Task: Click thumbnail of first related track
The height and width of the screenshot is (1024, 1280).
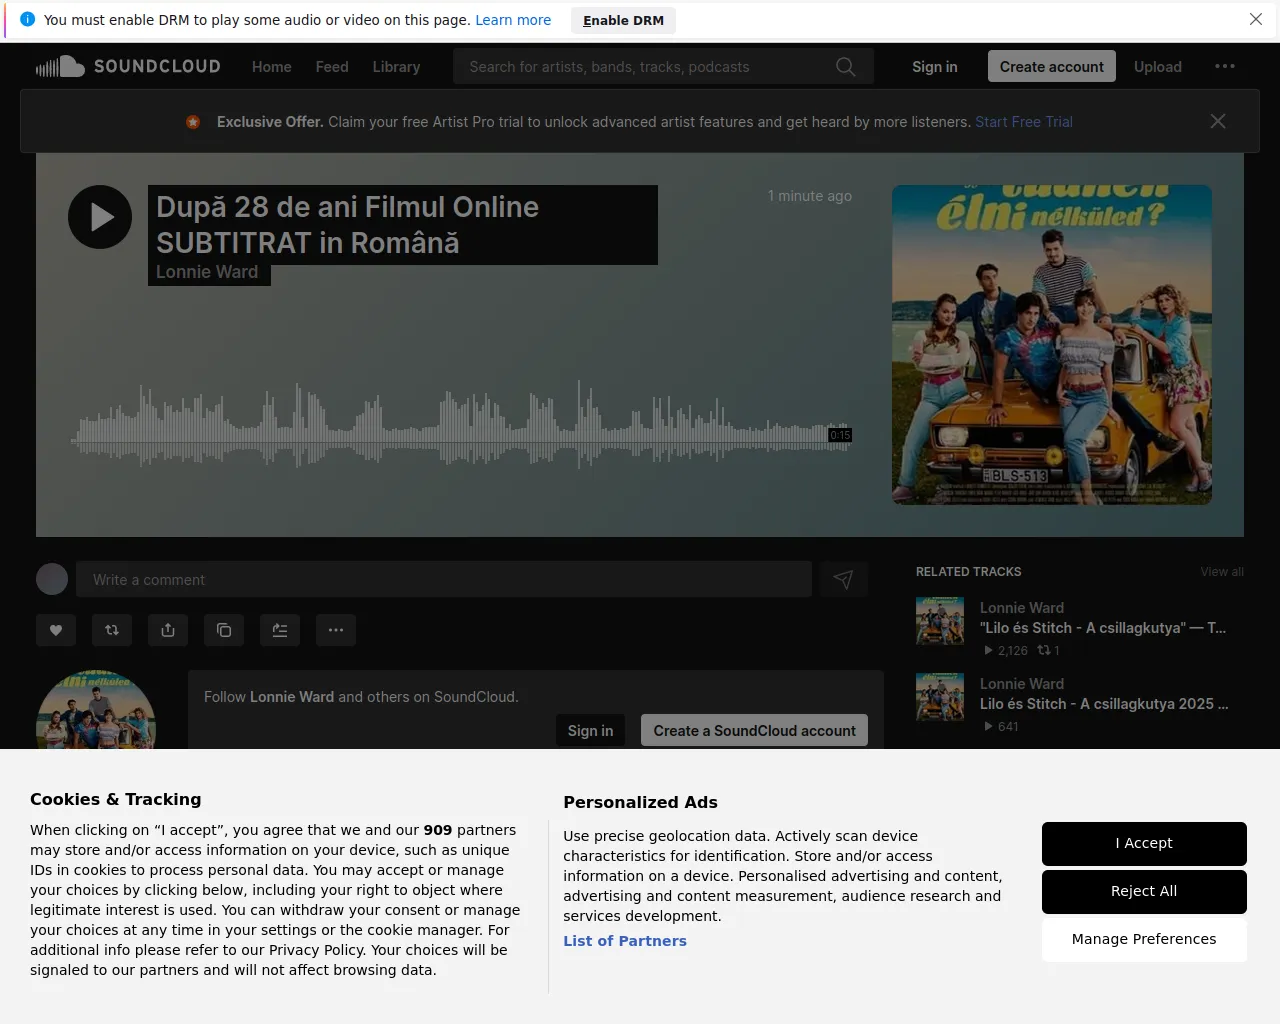Action: (x=940, y=621)
